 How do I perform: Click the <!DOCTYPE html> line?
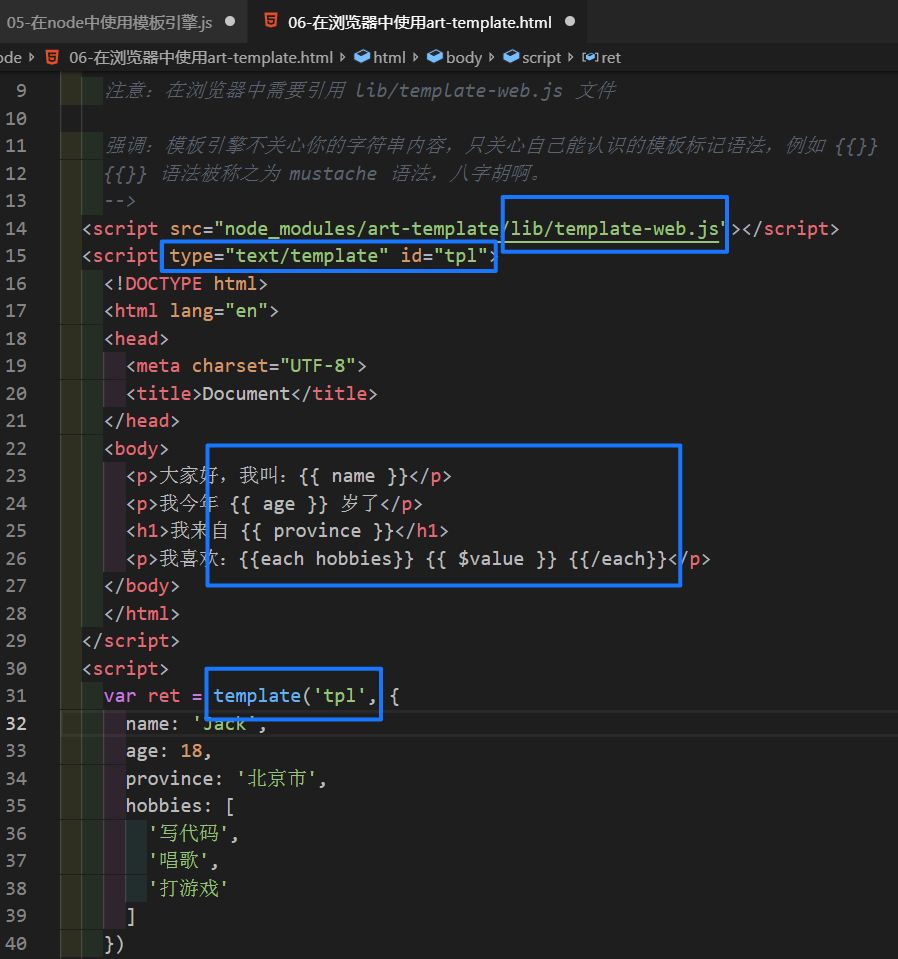186,284
